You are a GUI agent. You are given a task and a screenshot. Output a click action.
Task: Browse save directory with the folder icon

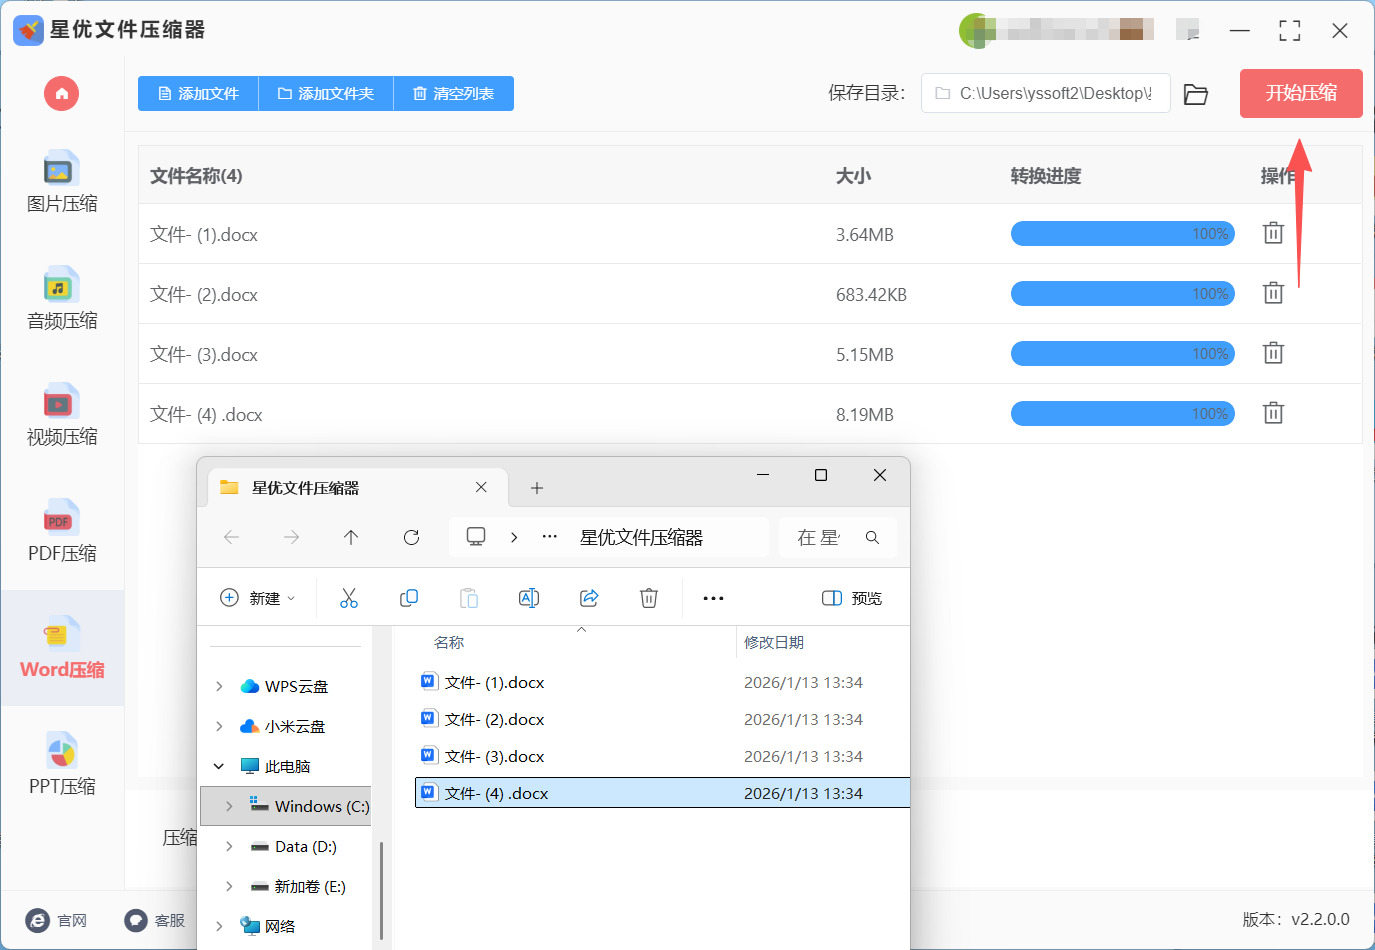(1196, 94)
